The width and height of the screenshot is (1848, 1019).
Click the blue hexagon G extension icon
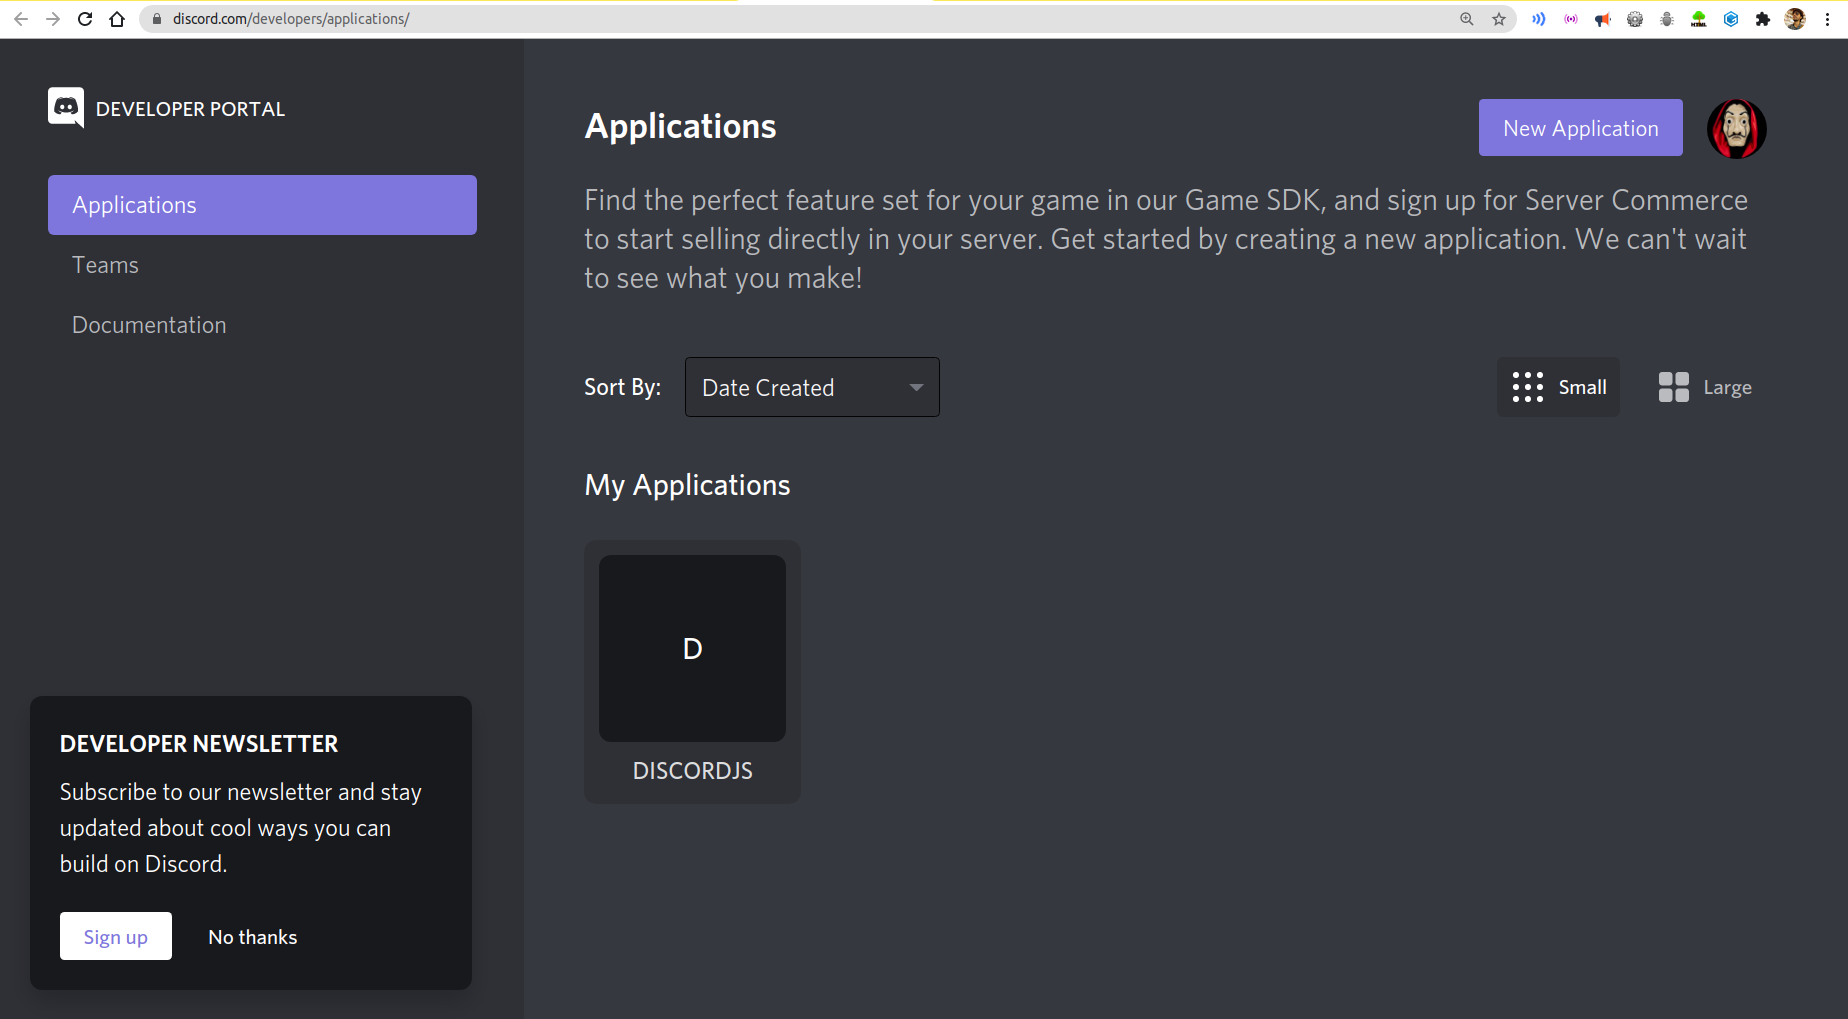(1731, 19)
